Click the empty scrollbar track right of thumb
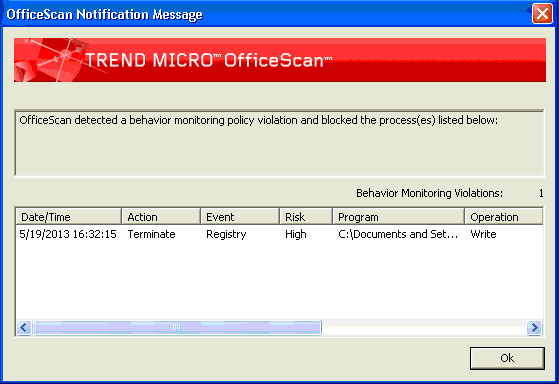Viewport: 559px width, 384px height. click(424, 327)
